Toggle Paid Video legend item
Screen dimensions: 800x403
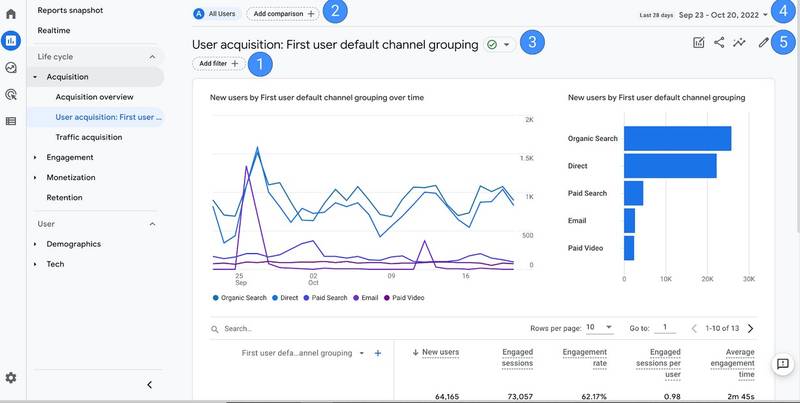(x=404, y=298)
